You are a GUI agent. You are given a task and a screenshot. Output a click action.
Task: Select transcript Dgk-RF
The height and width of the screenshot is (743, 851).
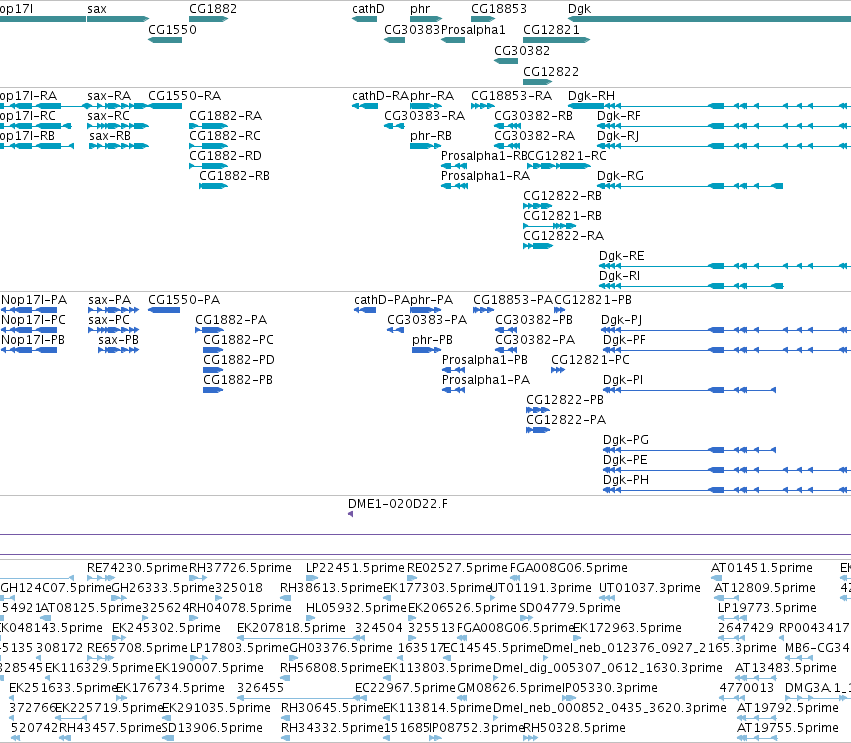619,116
